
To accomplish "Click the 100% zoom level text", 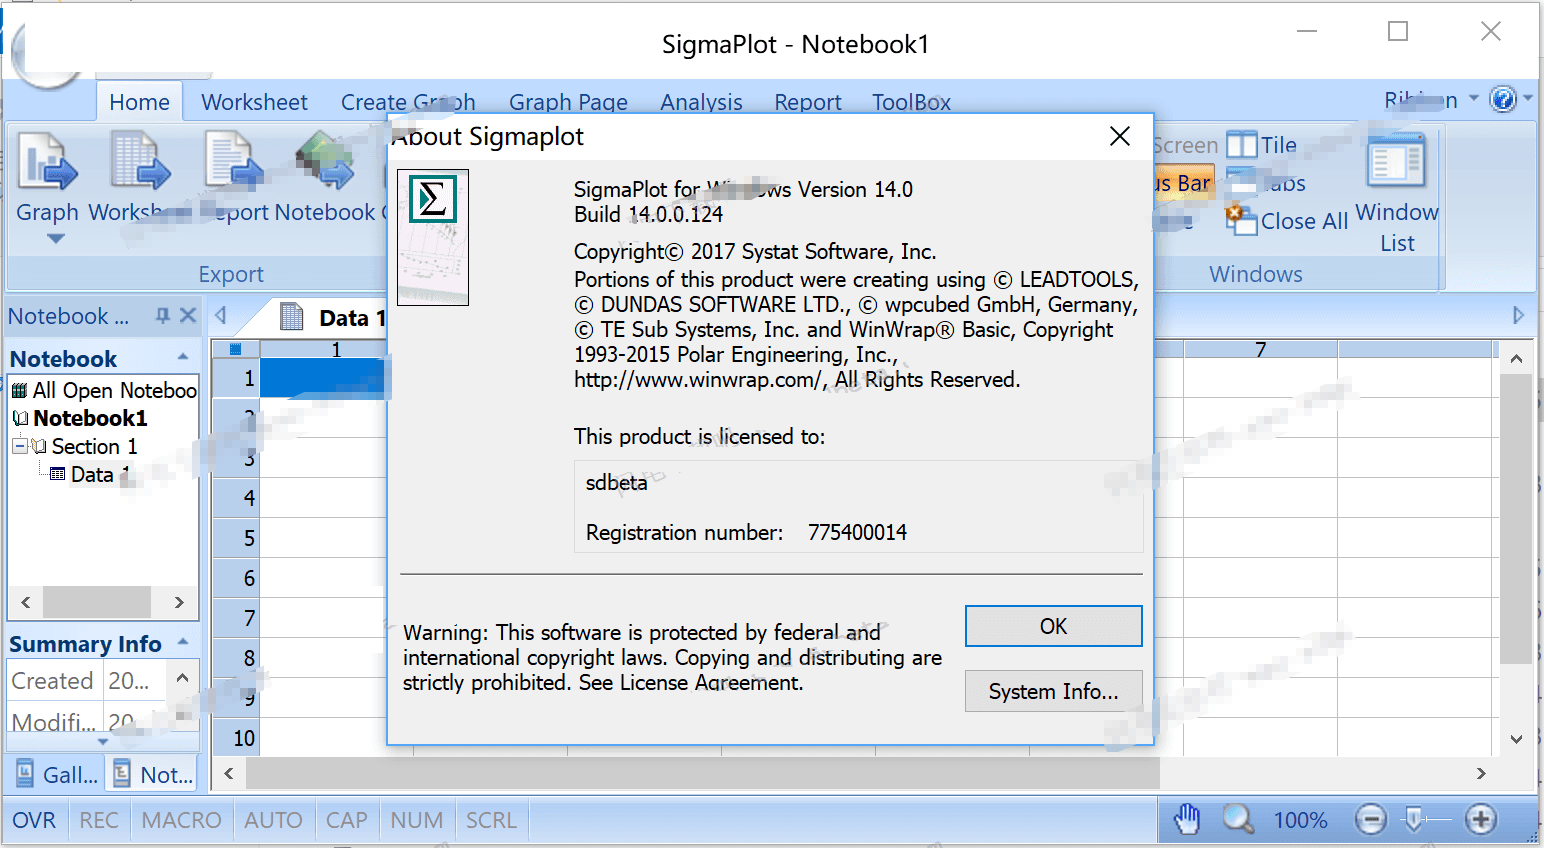I will [x=1300, y=820].
